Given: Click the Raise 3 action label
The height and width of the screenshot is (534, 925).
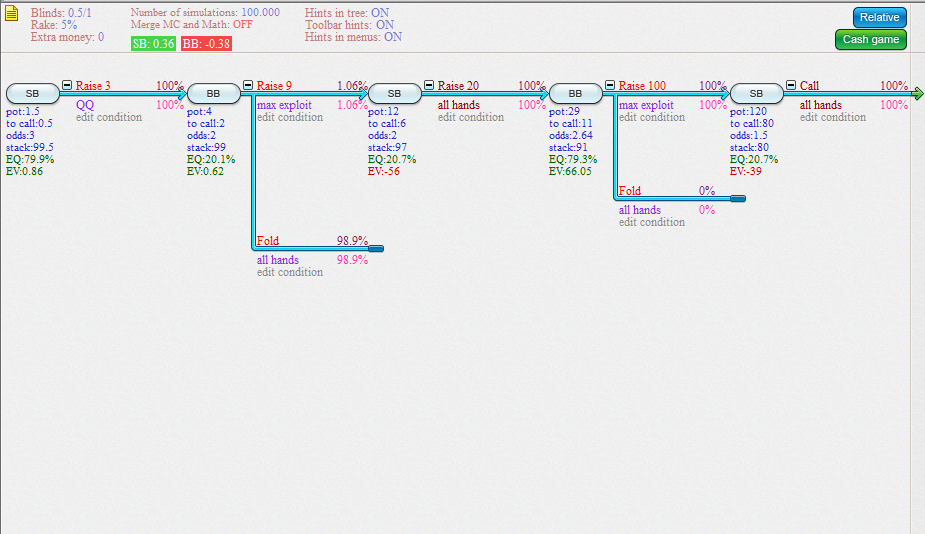Looking at the screenshot, I should coord(93,86).
